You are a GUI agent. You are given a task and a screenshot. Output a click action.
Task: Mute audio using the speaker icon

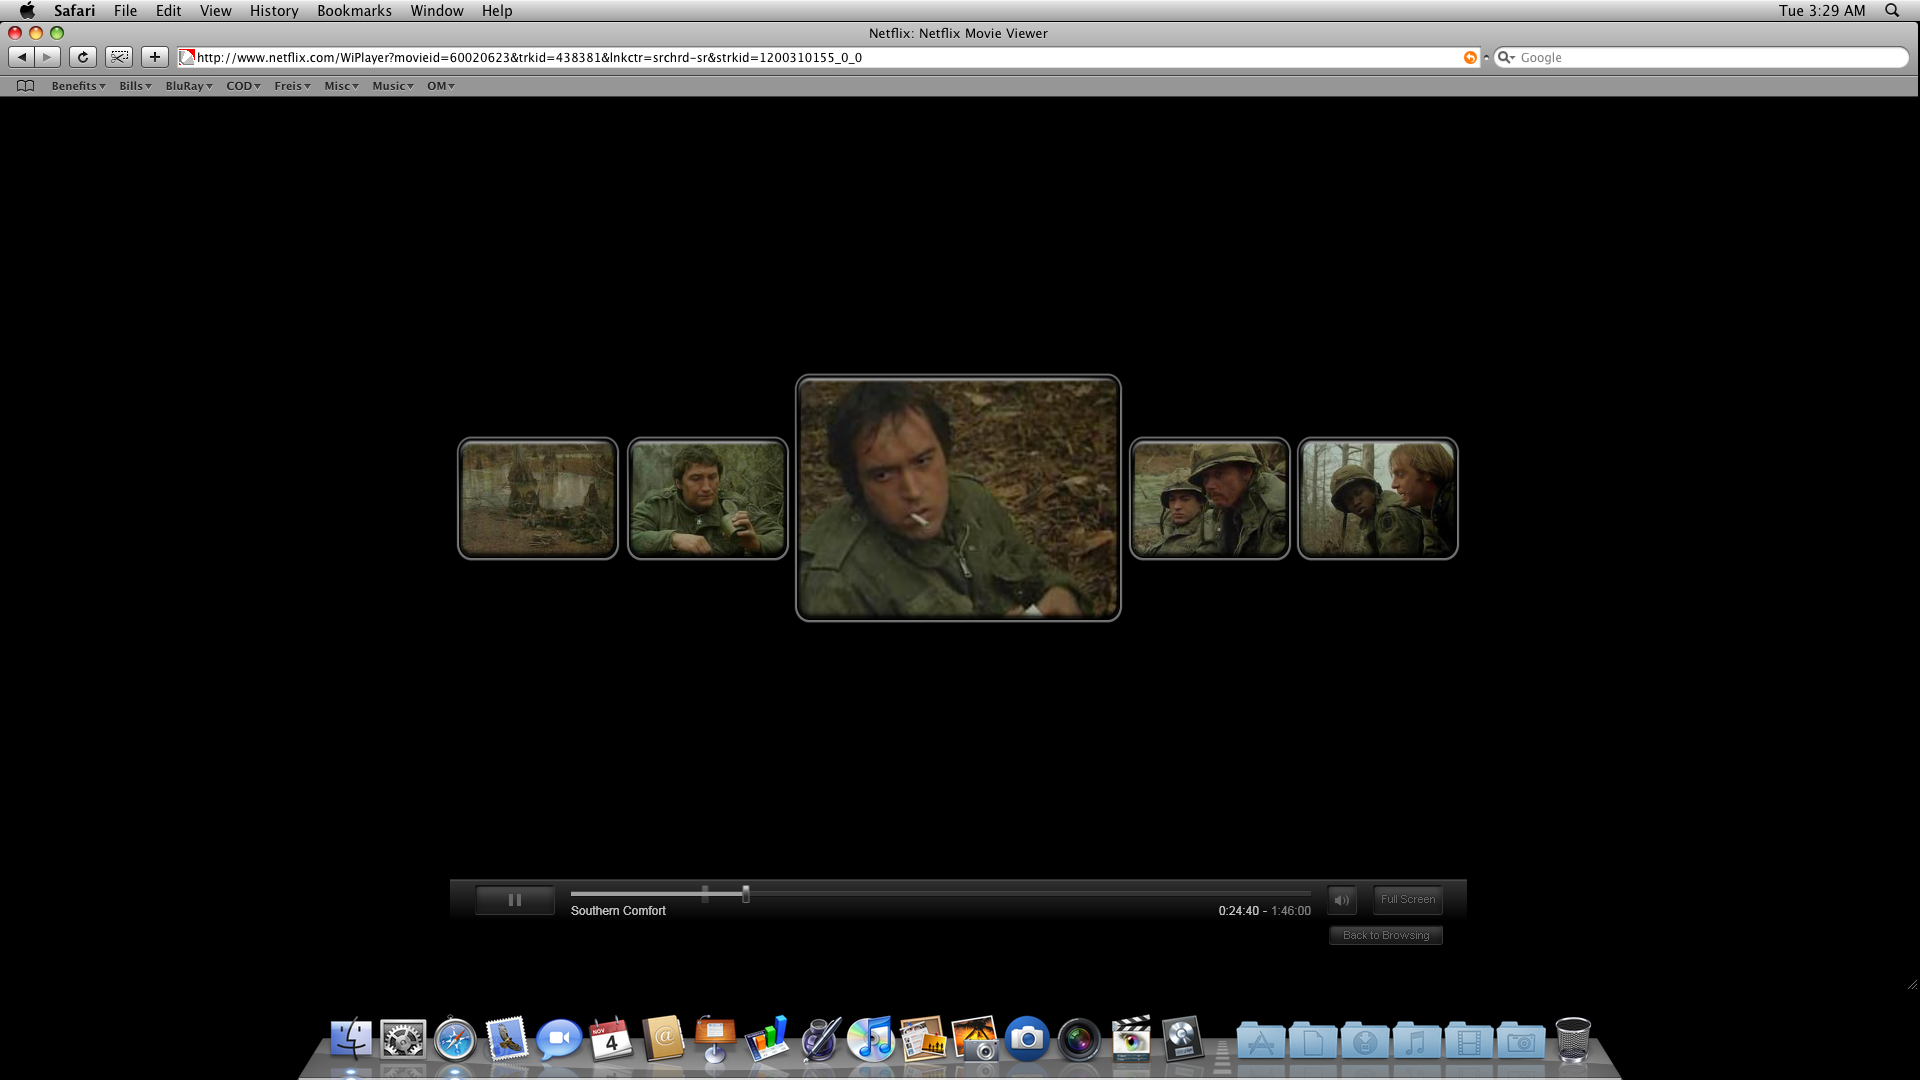click(x=1341, y=899)
